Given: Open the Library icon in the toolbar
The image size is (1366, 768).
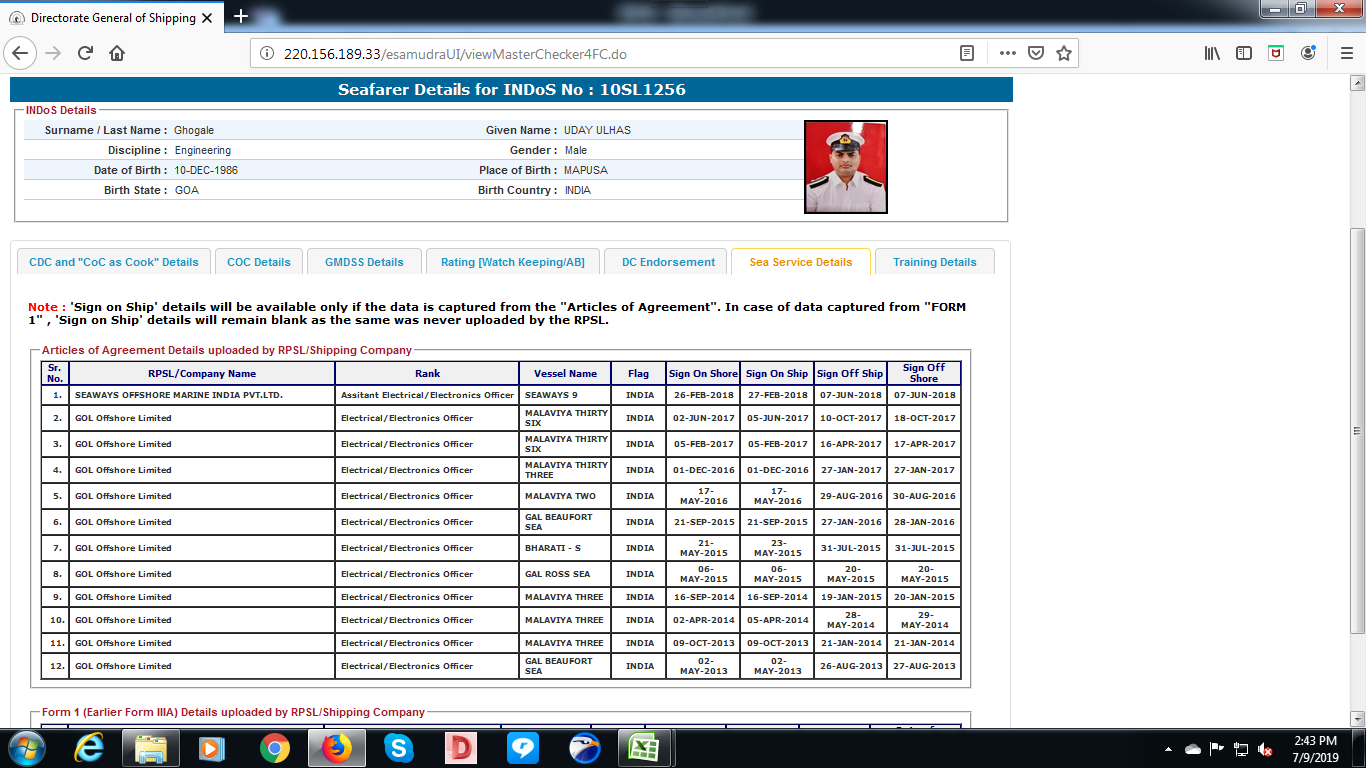Looking at the screenshot, I should point(1212,53).
